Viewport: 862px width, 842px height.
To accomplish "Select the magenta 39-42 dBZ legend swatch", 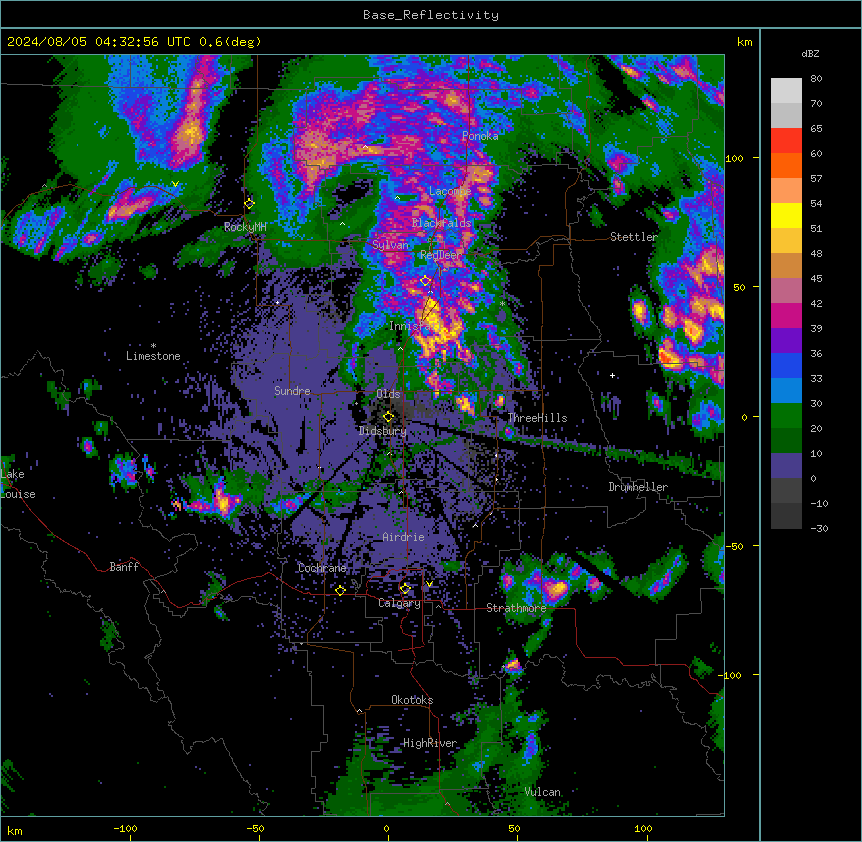I will pos(786,315).
